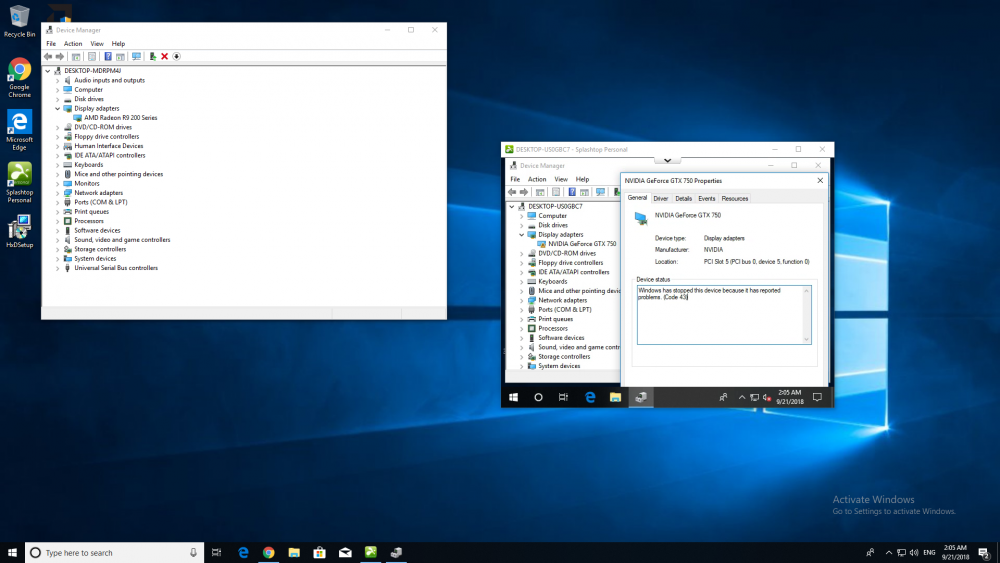Expand the Splashtop session toolbar chevron
1000x563 pixels.
[667, 160]
